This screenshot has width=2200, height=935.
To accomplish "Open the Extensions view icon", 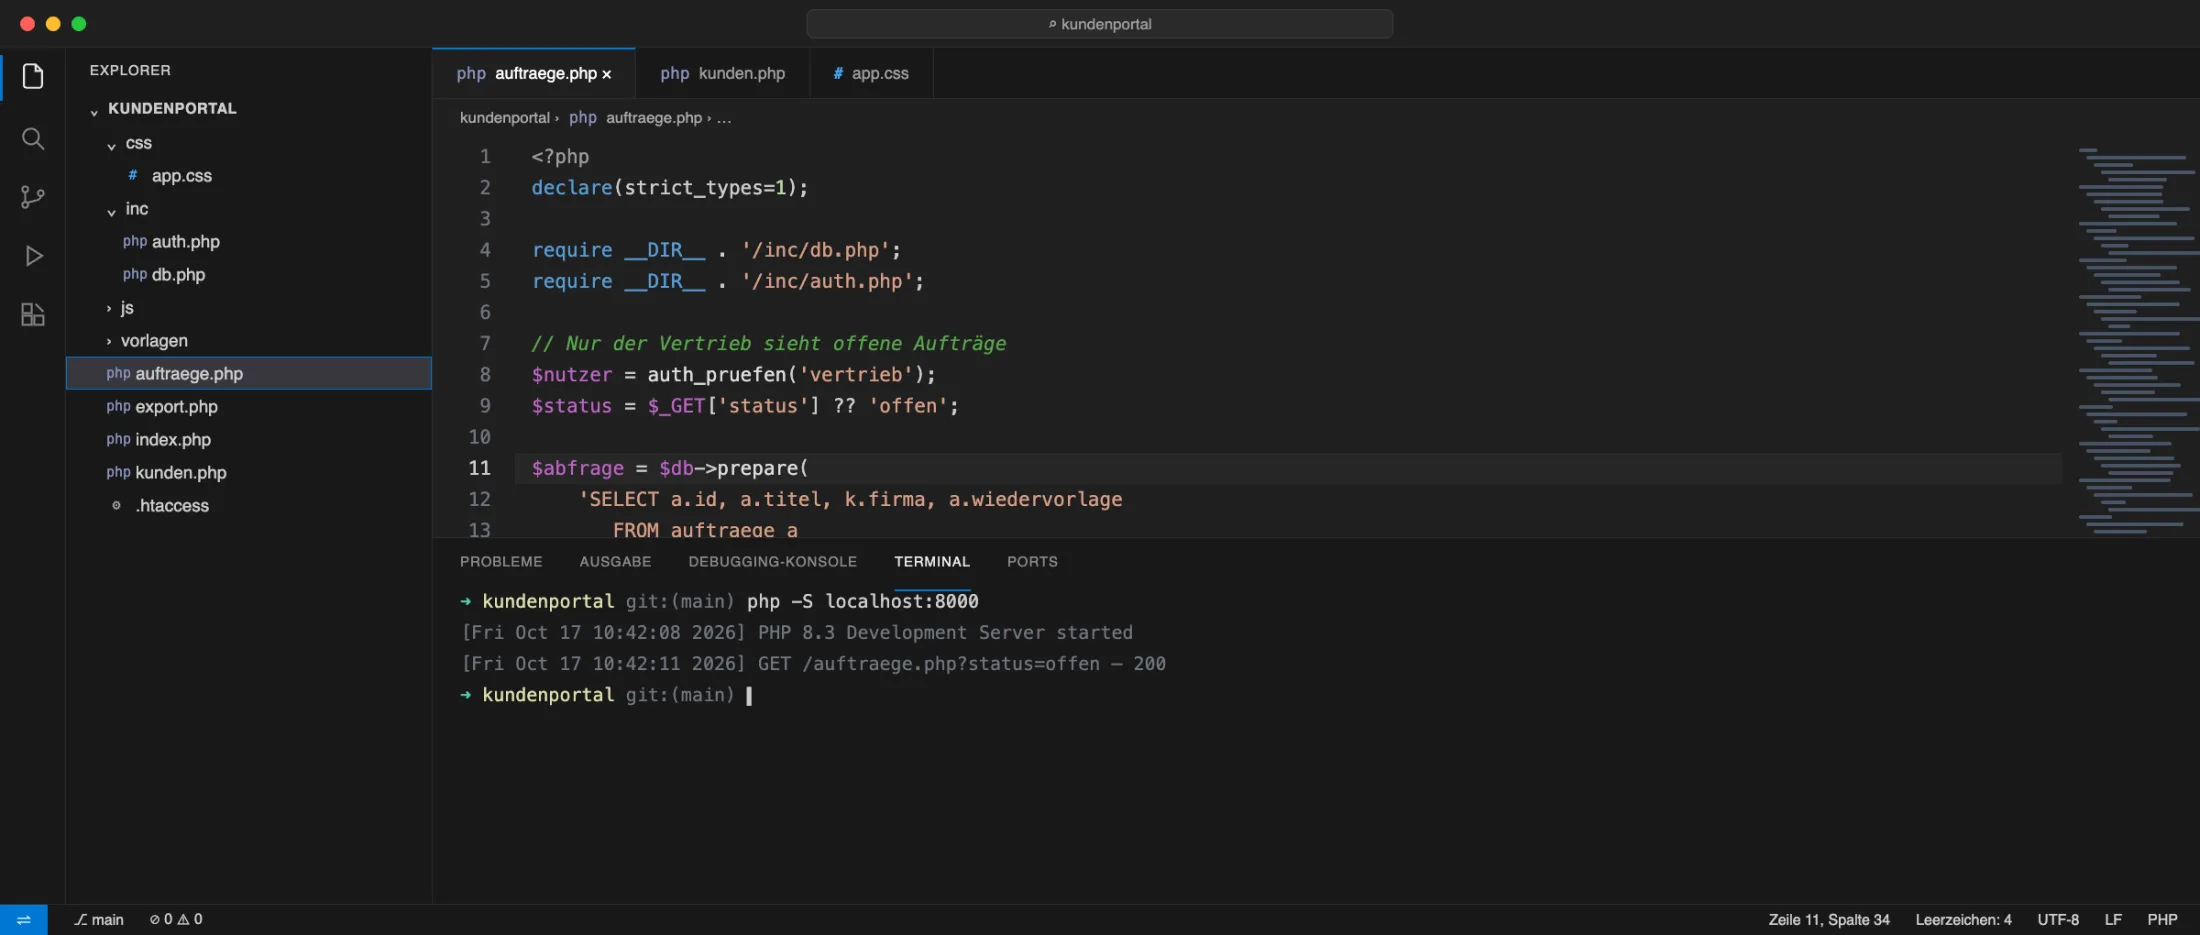I will tap(33, 315).
